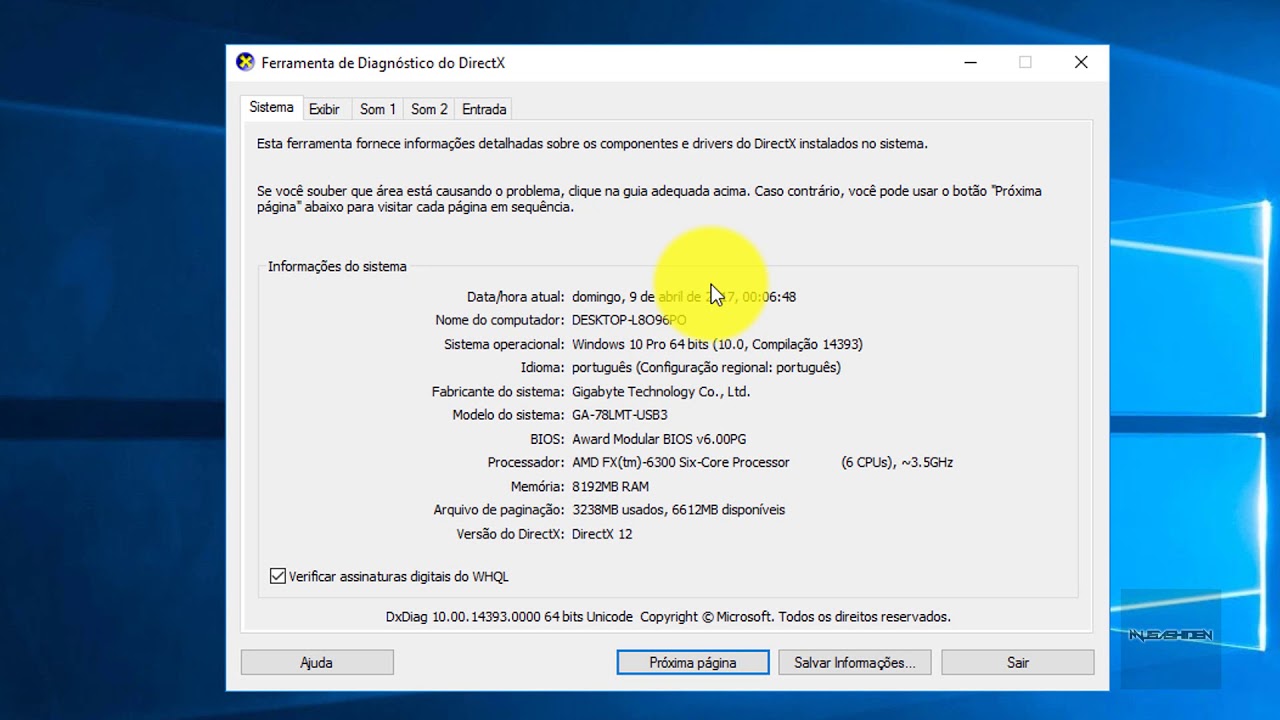Screen dimensions: 1280x720
Task: Click the Data/hora atual label
Action: coord(516,297)
